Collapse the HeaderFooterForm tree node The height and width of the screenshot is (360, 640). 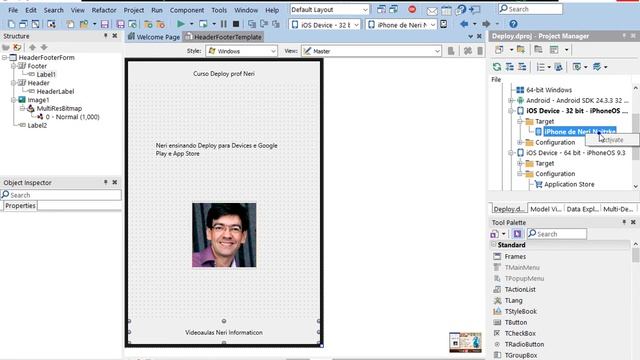[4, 58]
